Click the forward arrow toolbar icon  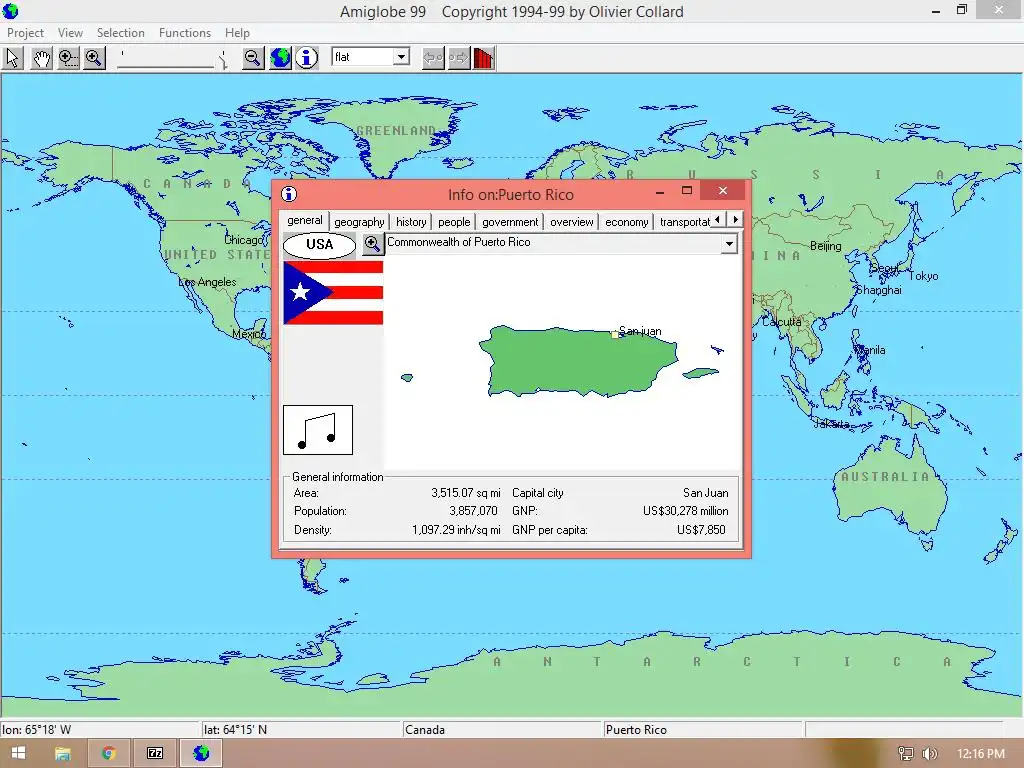click(x=458, y=58)
